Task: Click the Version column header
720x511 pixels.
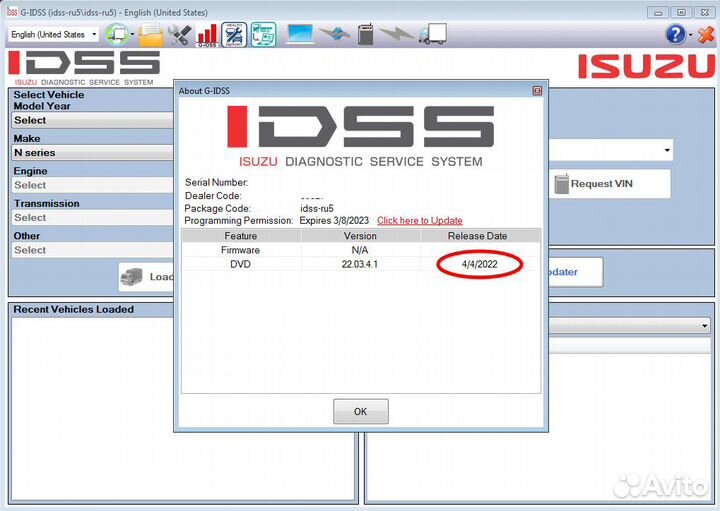Action: (360, 236)
